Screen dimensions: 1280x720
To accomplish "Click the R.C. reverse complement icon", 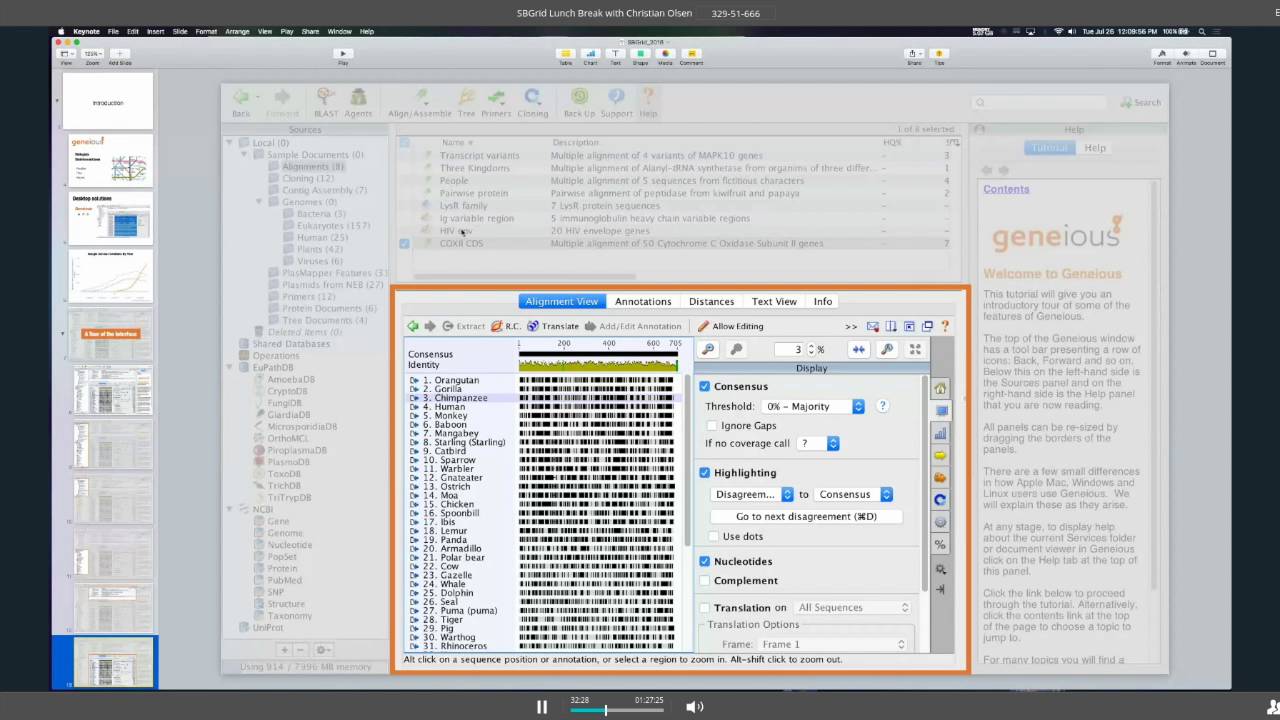I will coord(497,326).
